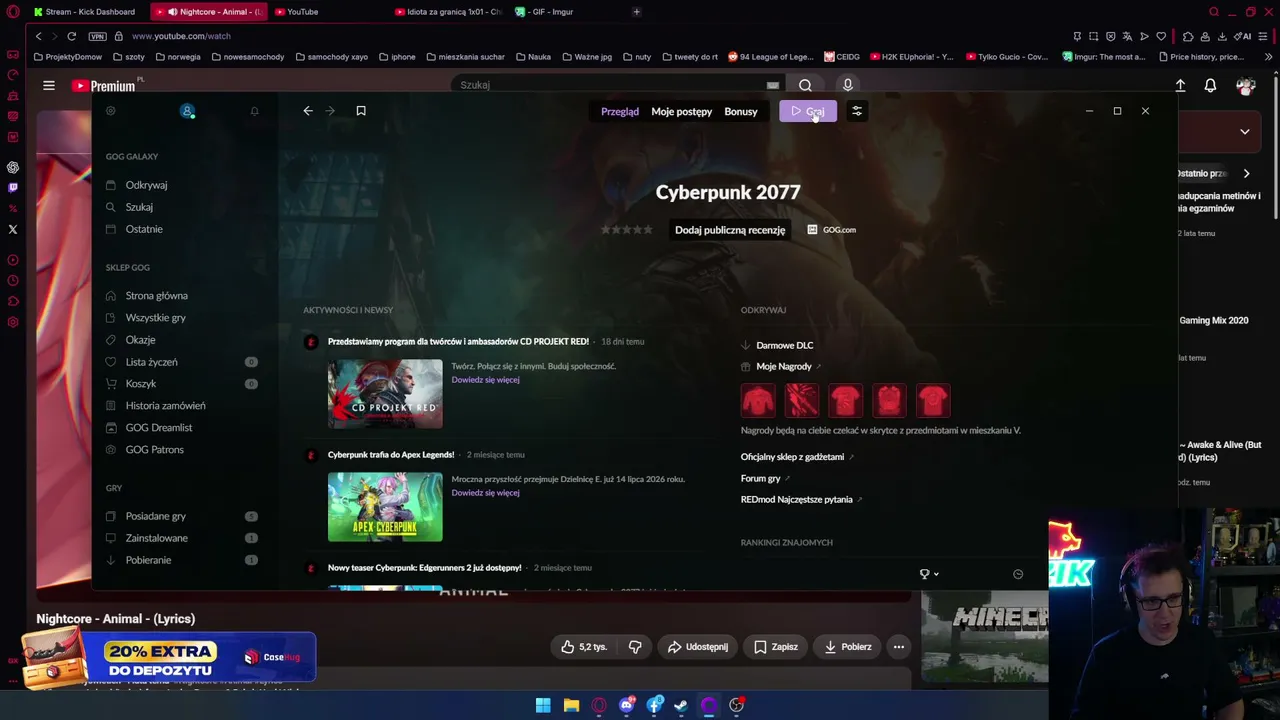Screen dimensions: 1280x720
Task: Reload the YouTube page
Action: pos(72,36)
